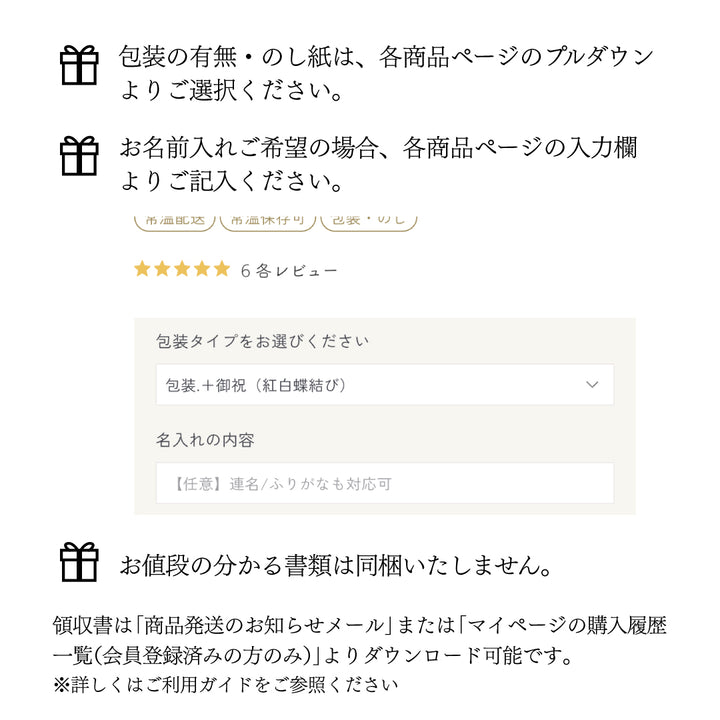The image size is (720, 720).
Task: Click the fourth yellow review star
Action: tap(202, 269)
